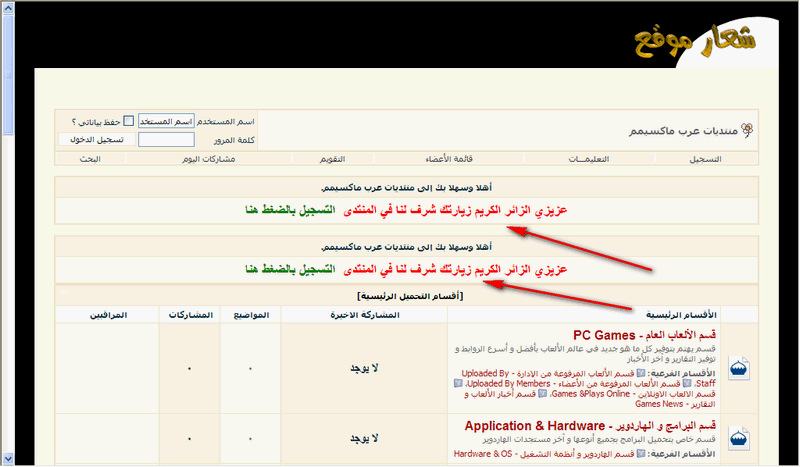Click لا يوجد in the PC Games row

click(364, 368)
